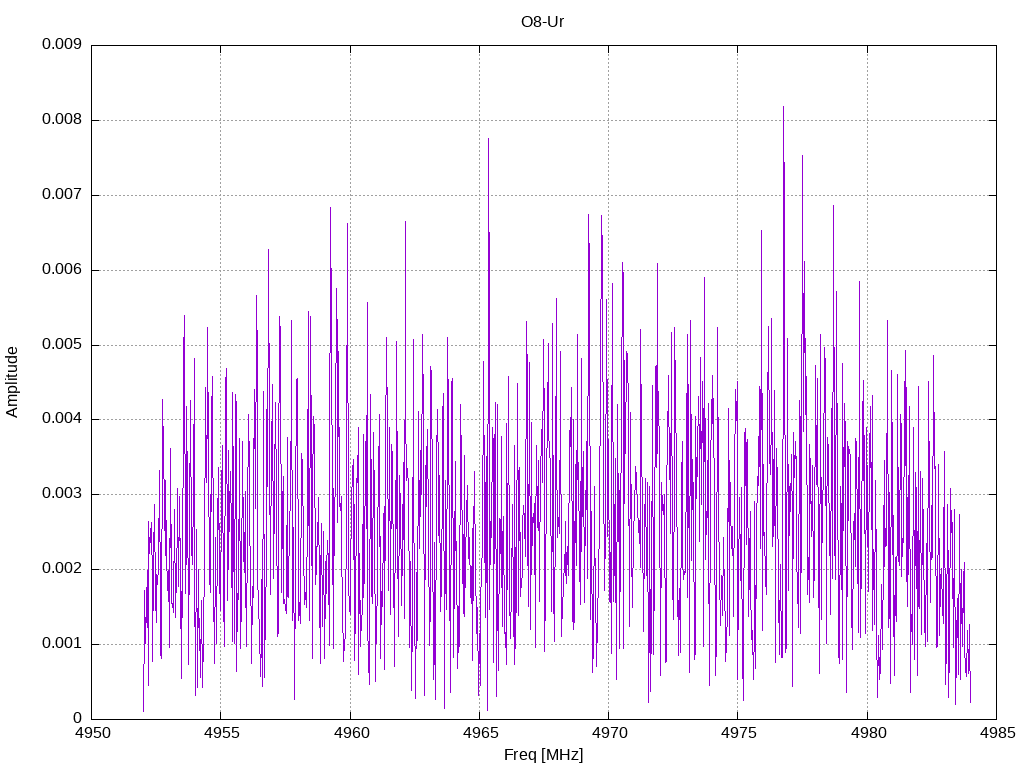Click y-axis tick label 0.003
Image resolution: width=1024 pixels, height=768 pixels.
point(62,494)
